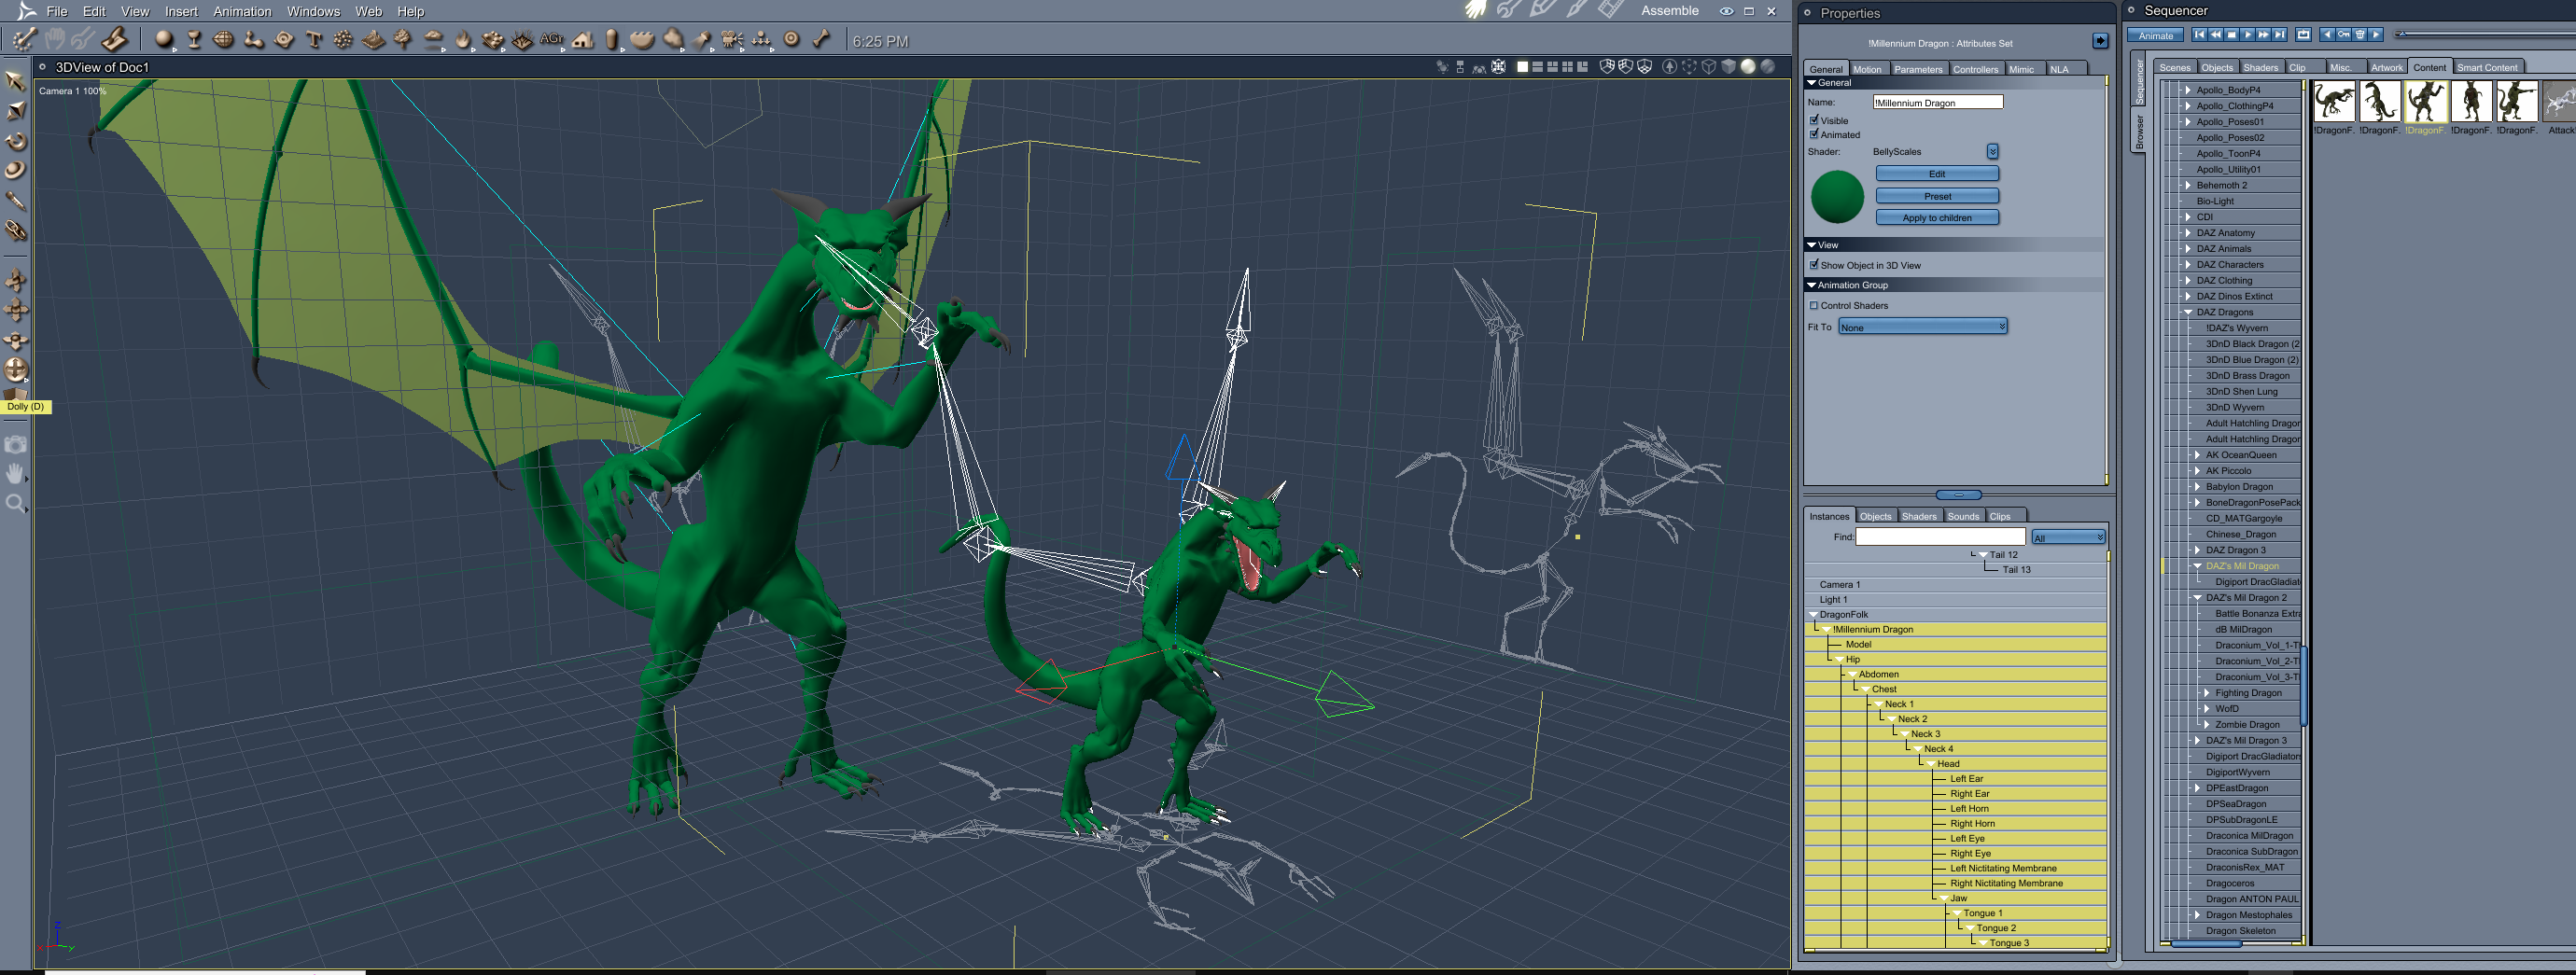Click the house scene icon
Screen dimensions: 2576x975
[582, 40]
